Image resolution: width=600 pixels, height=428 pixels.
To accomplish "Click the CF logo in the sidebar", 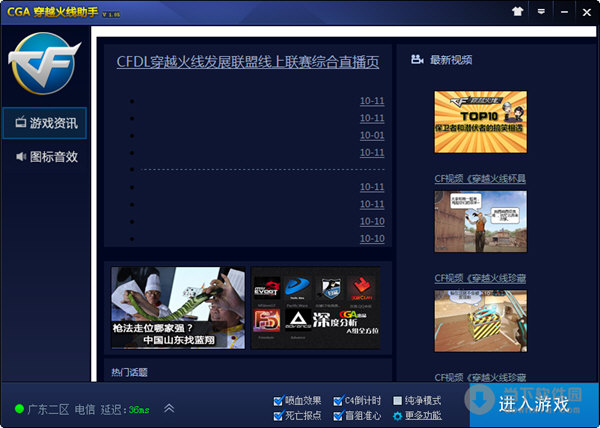I will point(44,63).
